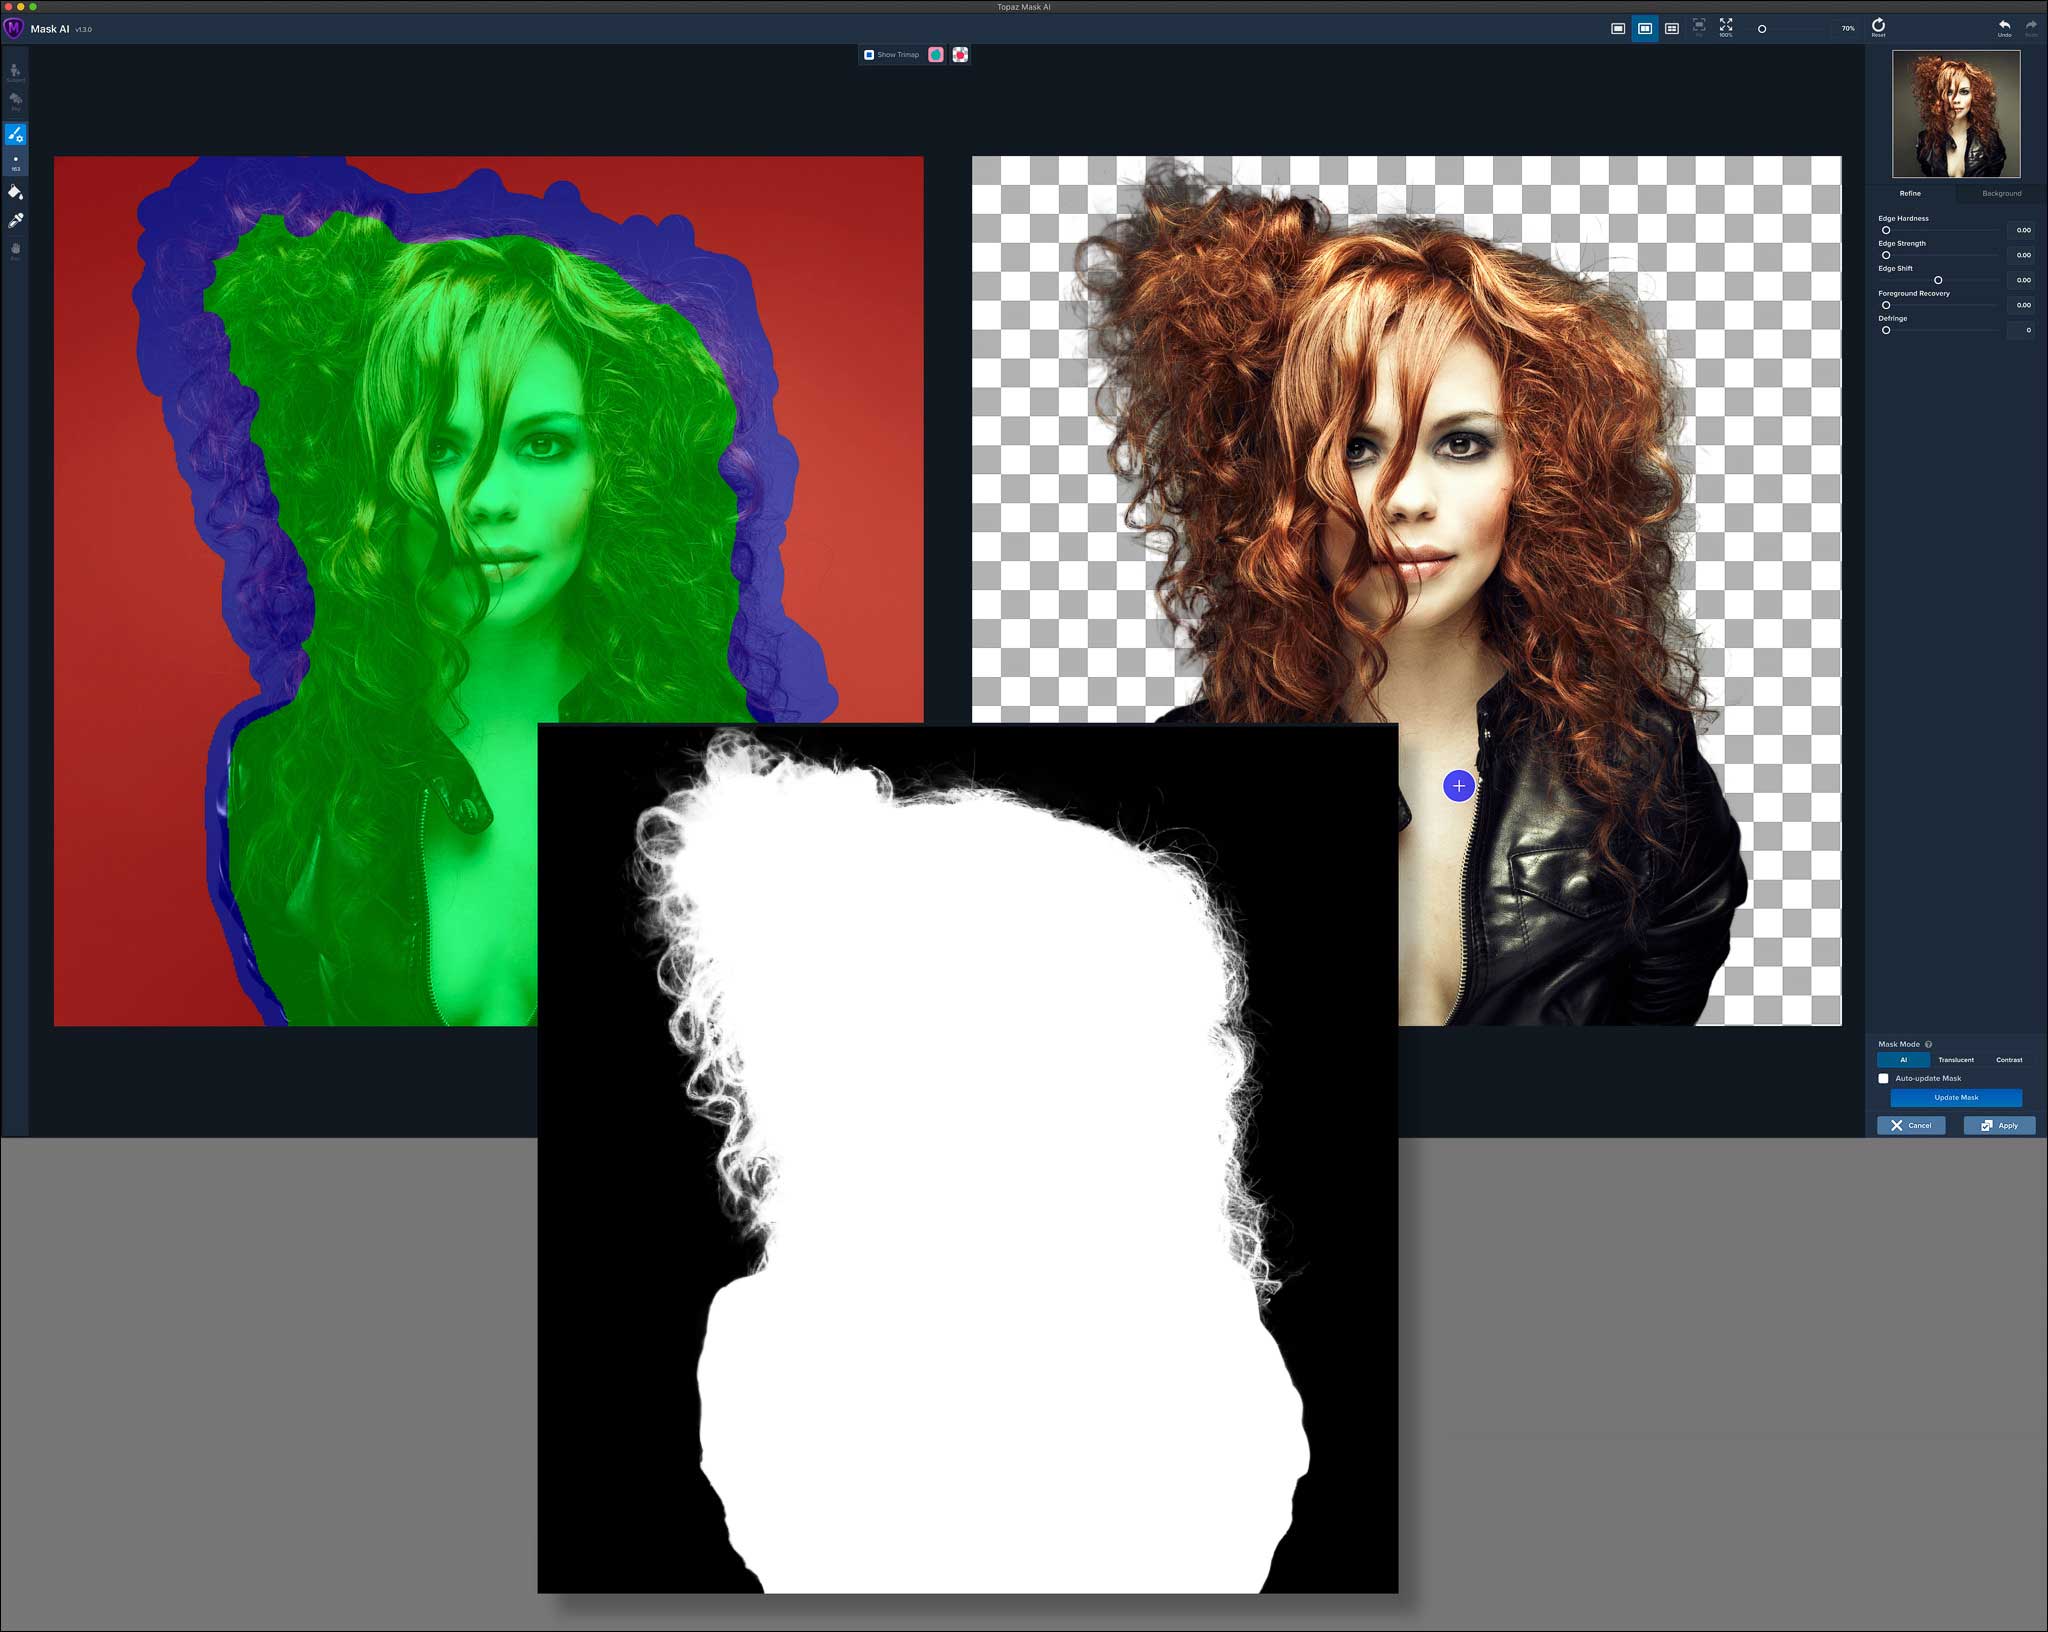Viewport: 2048px width, 1632px height.
Task: Choose the Translucent mask mode
Action: tap(1956, 1060)
